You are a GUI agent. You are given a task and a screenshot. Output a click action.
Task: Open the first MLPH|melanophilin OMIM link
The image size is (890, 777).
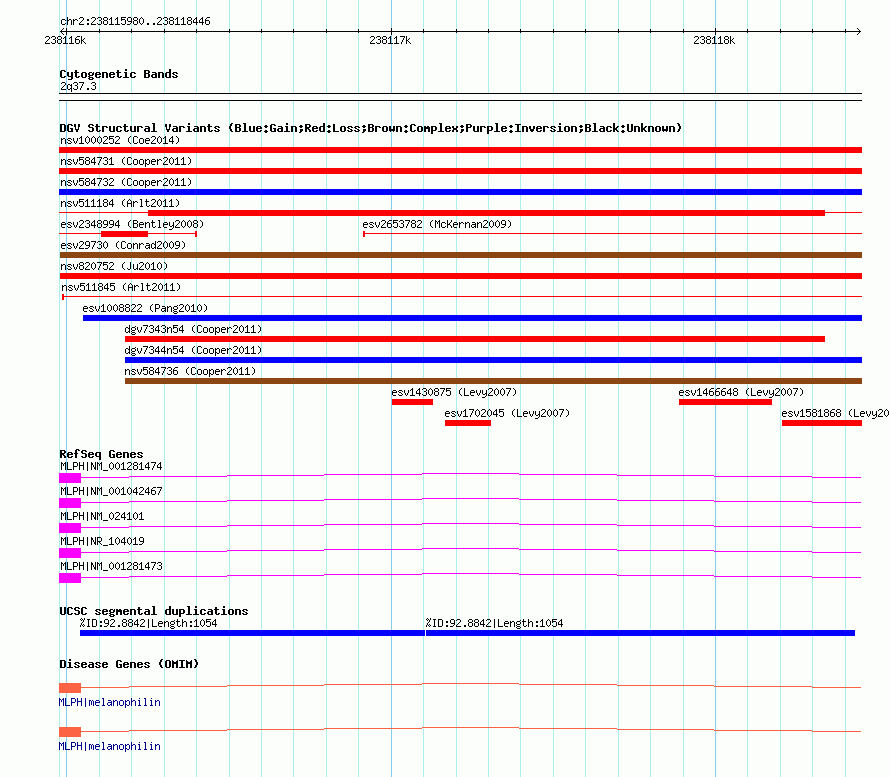click(x=110, y=702)
